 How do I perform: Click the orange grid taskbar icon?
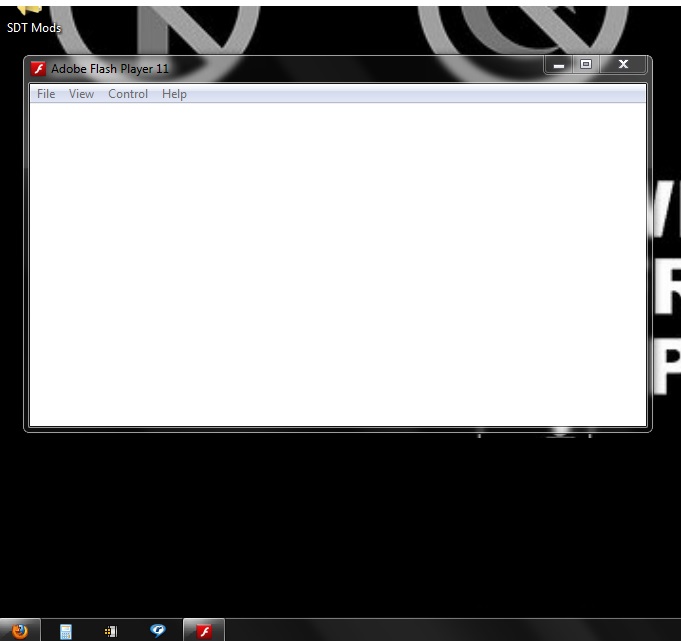click(111, 631)
